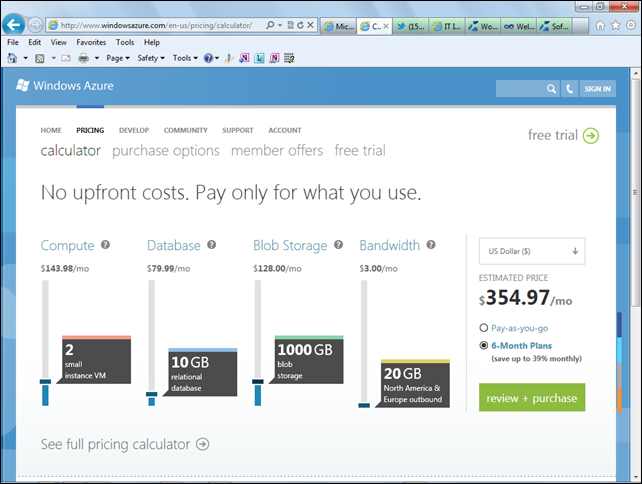Viewport: 642px width, 484px height.
Task: Open the Help menu in menu bar
Action: tap(151, 42)
